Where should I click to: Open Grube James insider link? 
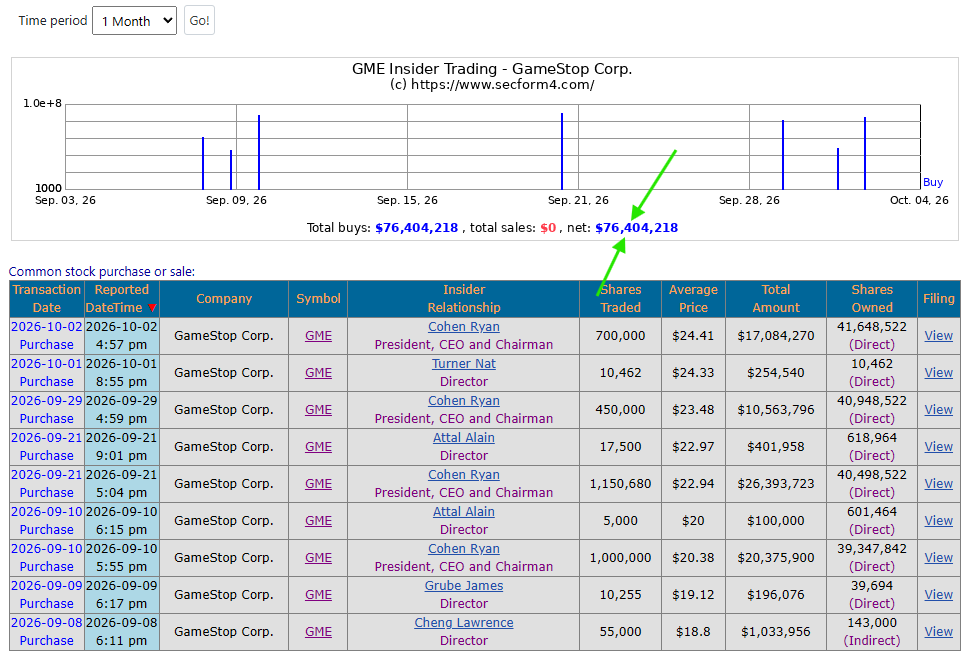[x=463, y=586]
